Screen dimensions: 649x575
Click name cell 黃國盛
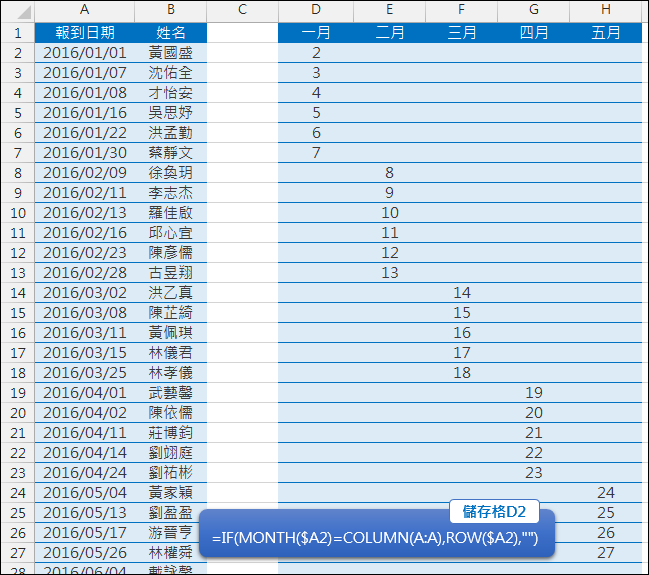(171, 53)
